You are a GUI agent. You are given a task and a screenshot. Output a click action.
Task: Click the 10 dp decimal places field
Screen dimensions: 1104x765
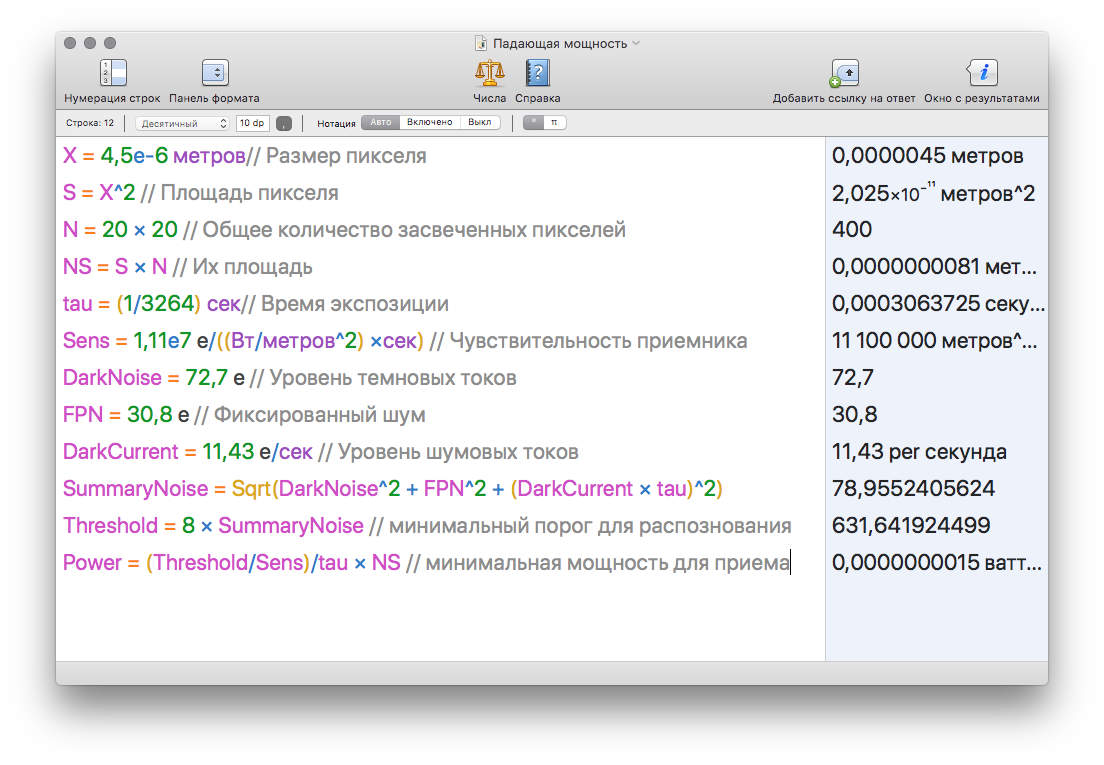click(x=252, y=123)
